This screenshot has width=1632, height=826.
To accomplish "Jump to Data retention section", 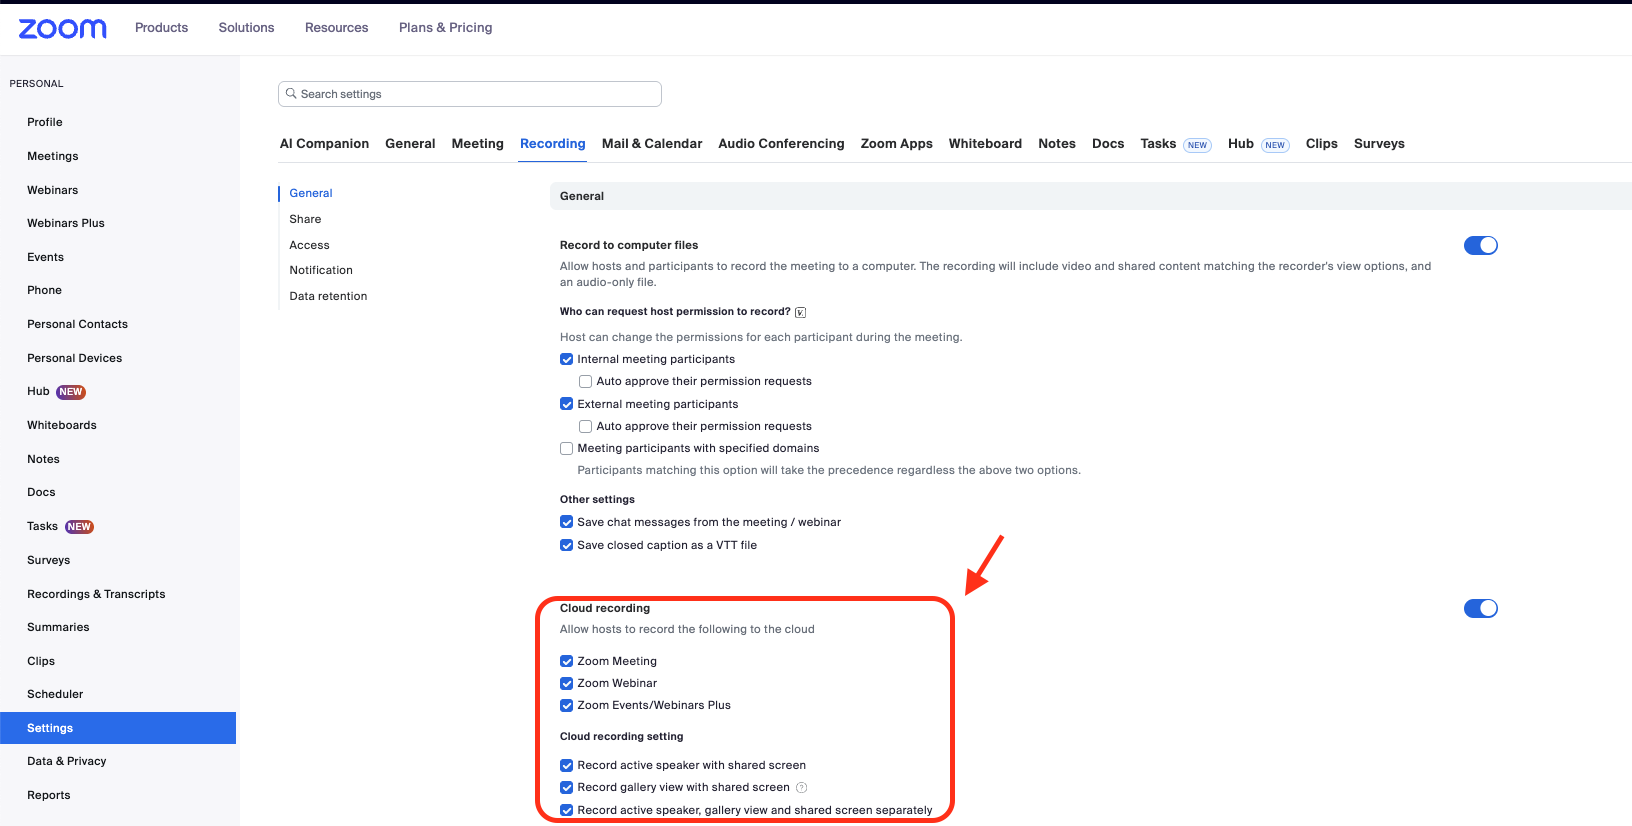I will pyautogui.click(x=328, y=296).
